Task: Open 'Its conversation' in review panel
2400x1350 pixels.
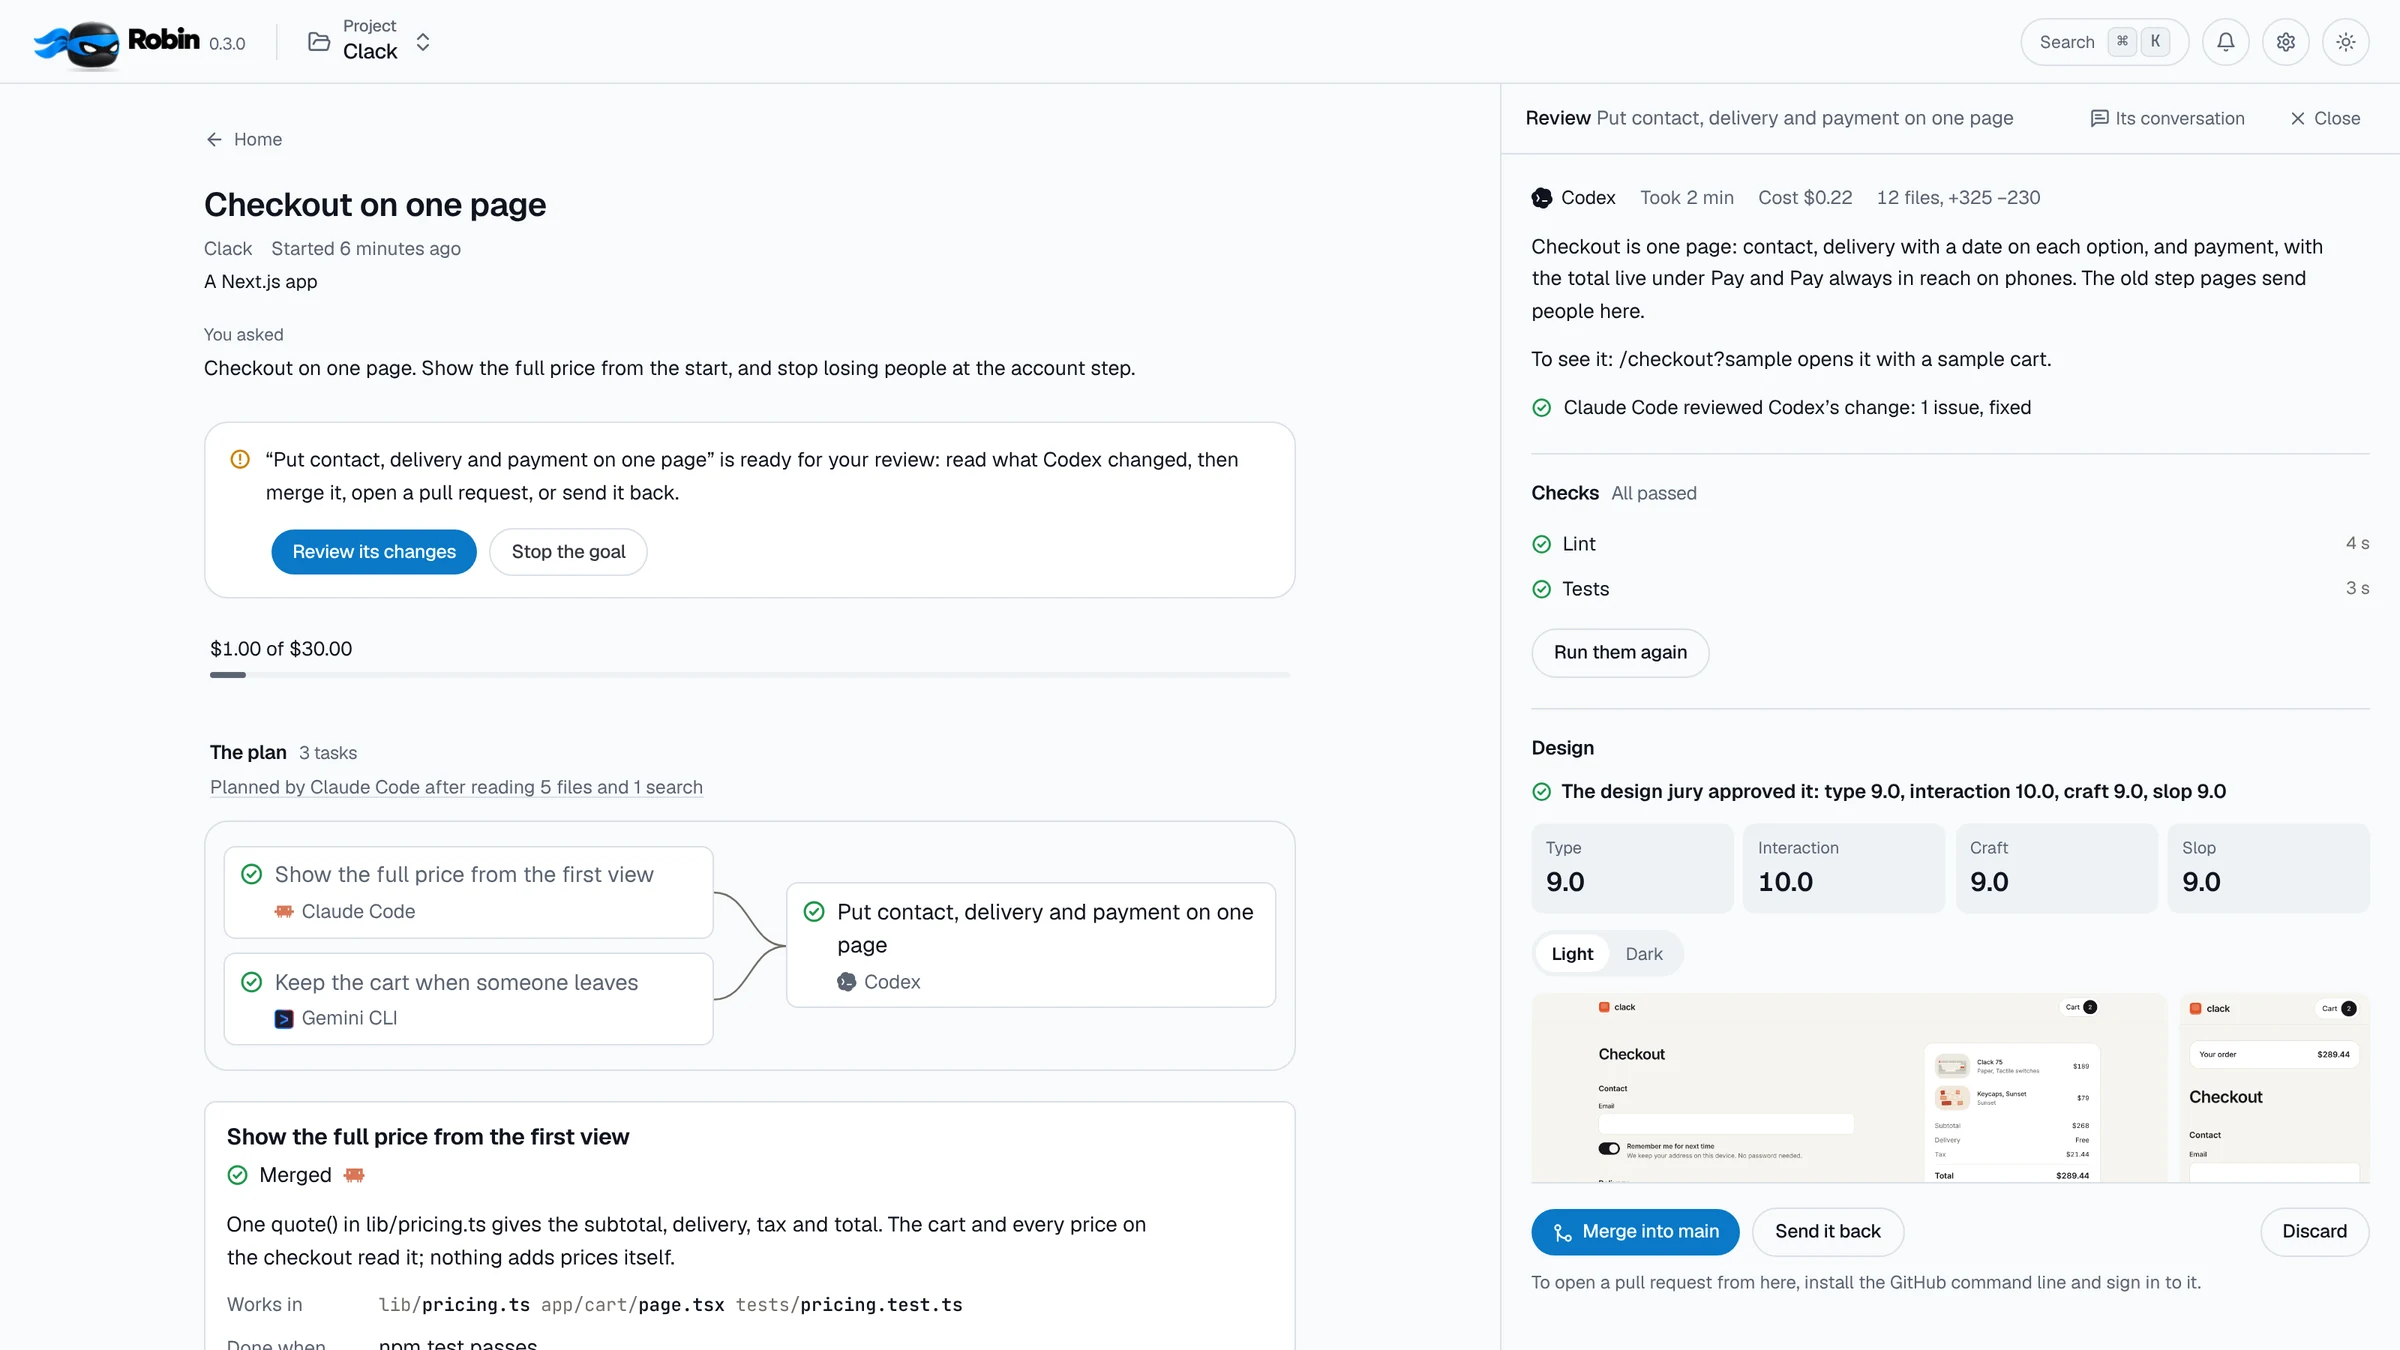Action: pos(2167,118)
